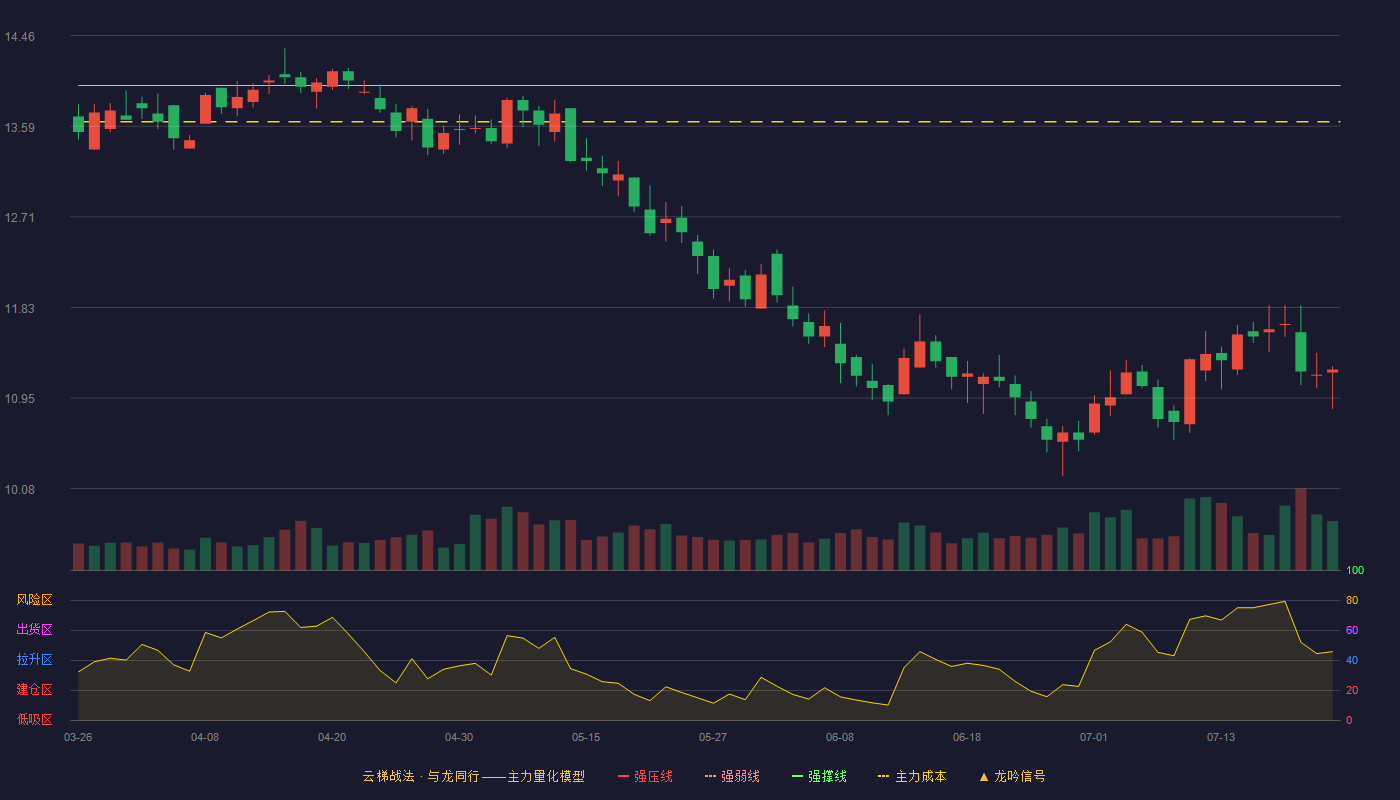The height and width of the screenshot is (800, 1400).
Task: Select the 拉升区 zone label
Action: pos(34,660)
